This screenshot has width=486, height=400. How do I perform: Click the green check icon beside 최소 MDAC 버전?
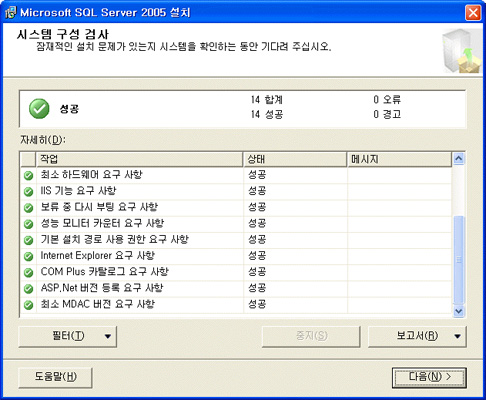pos(29,305)
